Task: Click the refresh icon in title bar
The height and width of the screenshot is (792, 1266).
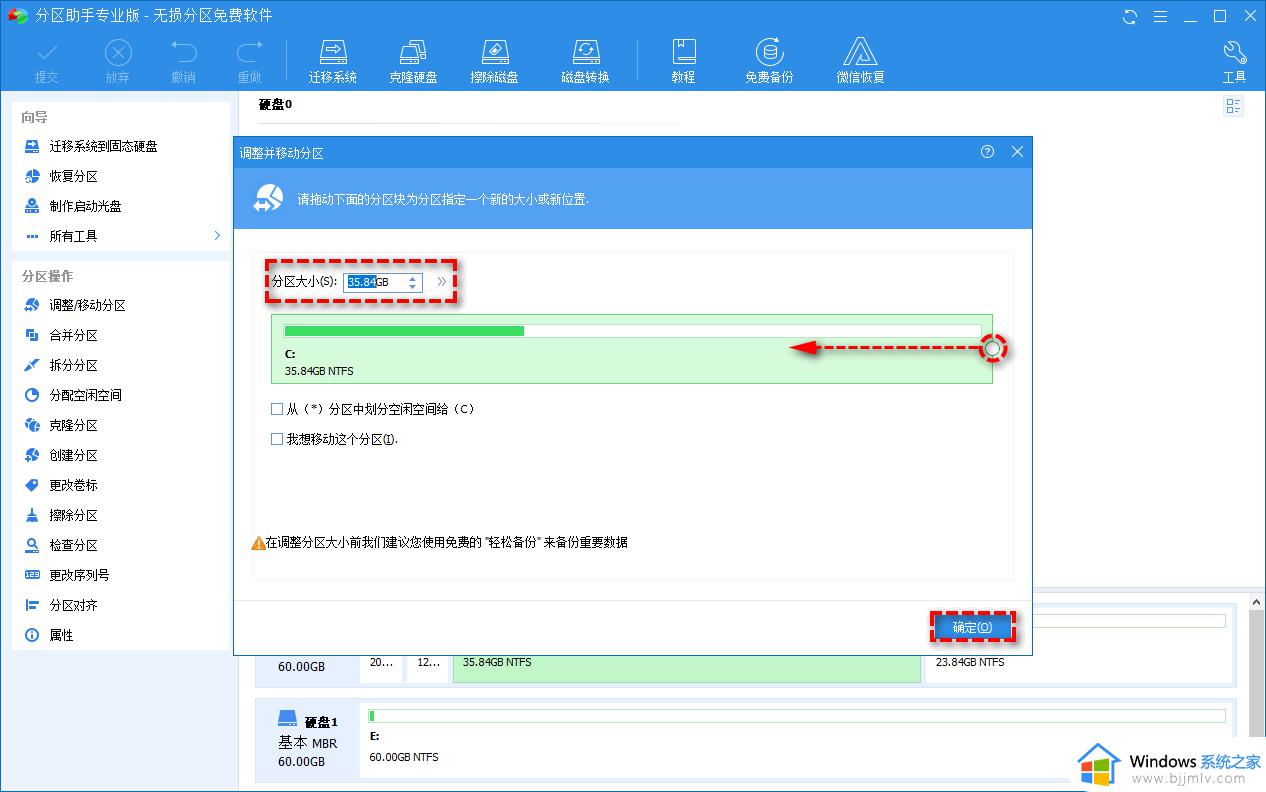Action: [x=1131, y=16]
